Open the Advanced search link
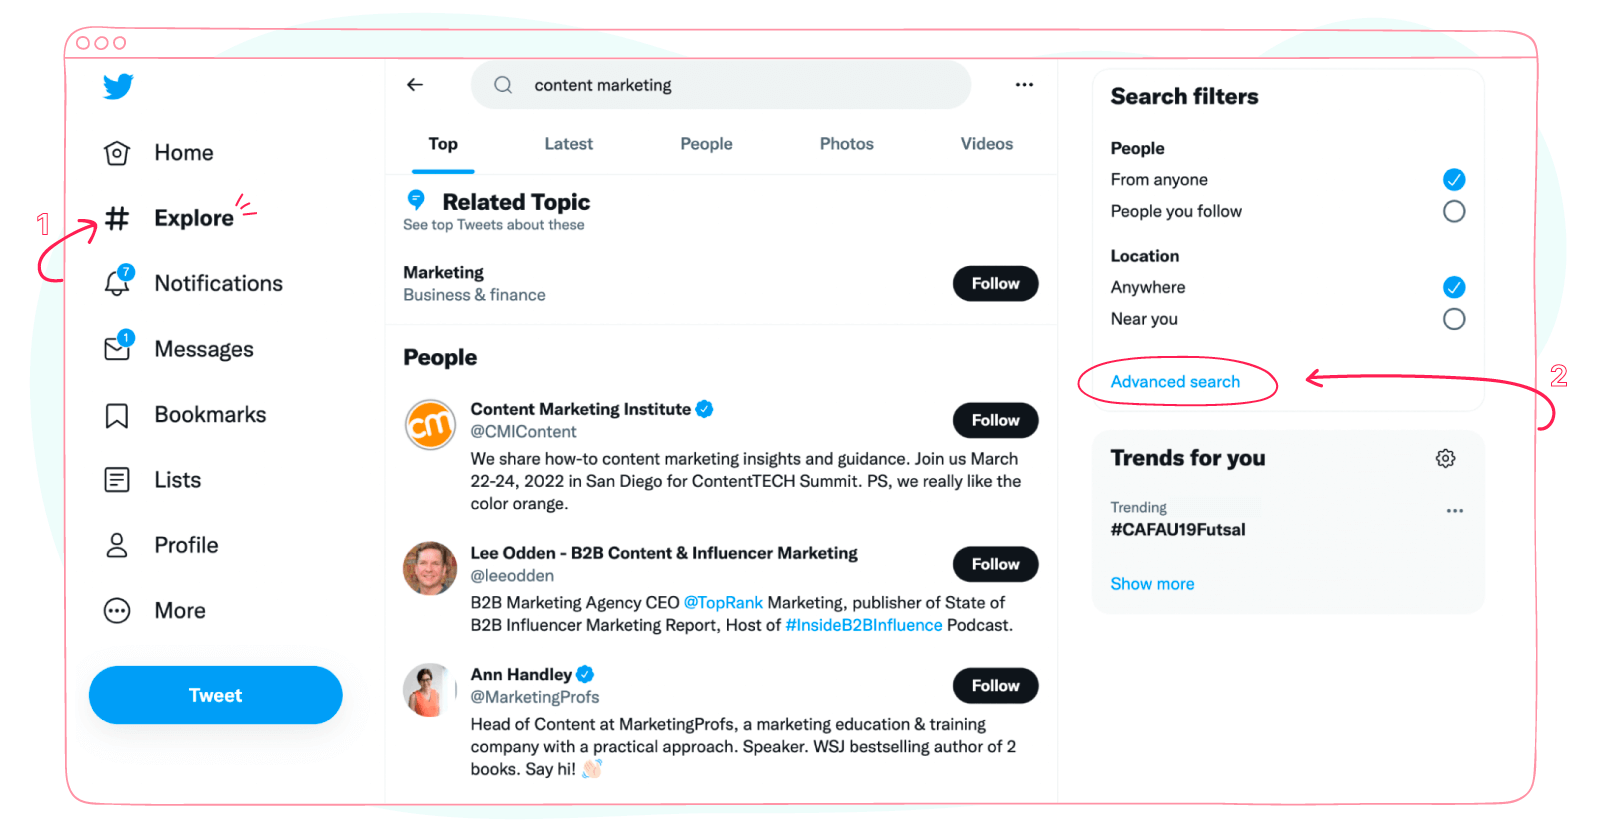1600x830 pixels. 1174,382
